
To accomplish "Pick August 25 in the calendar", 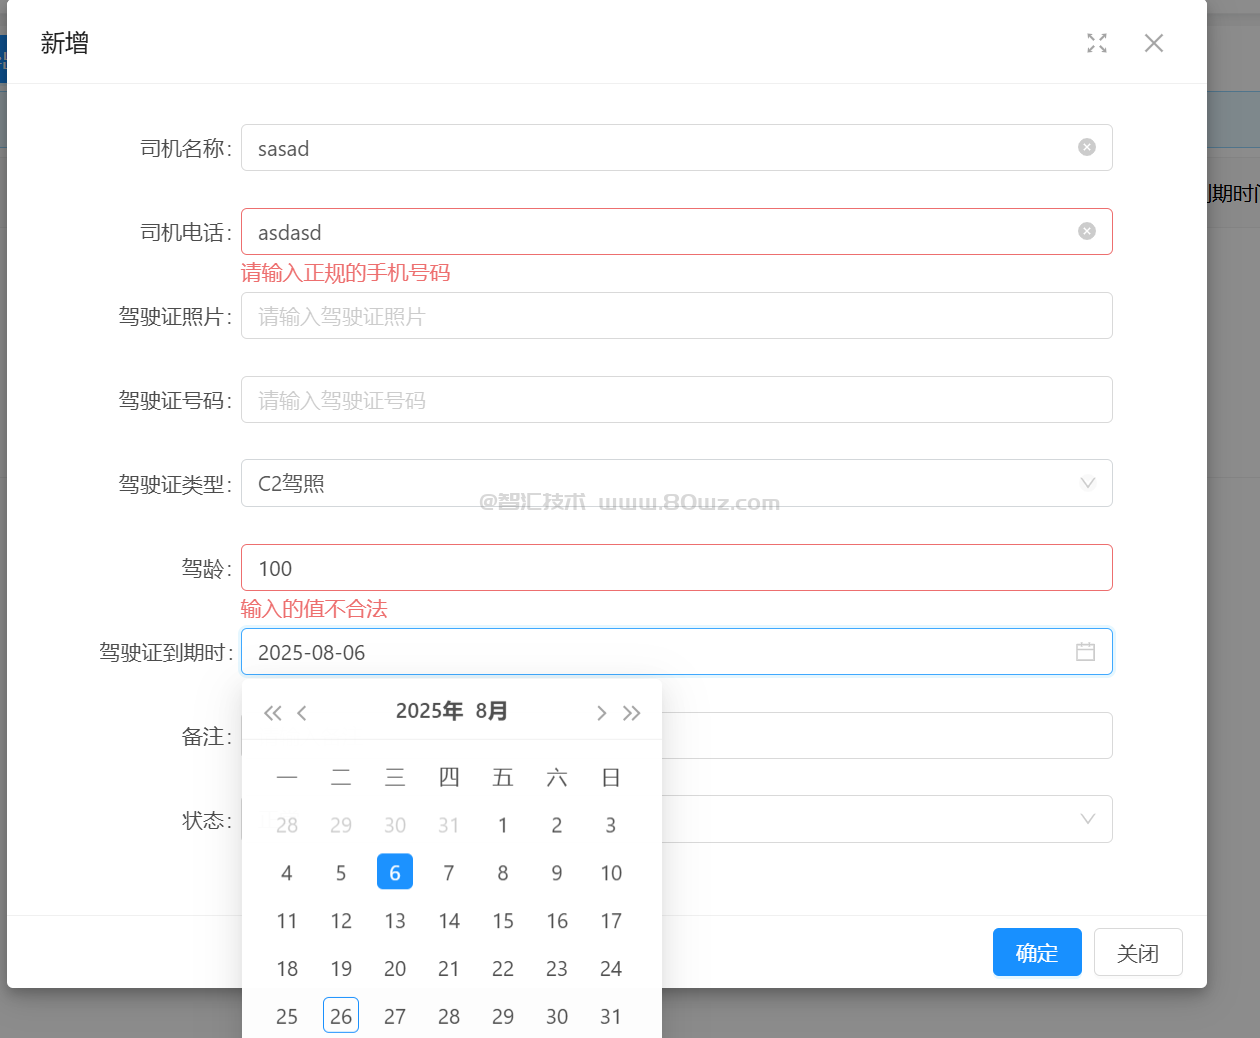I will point(287,1017).
